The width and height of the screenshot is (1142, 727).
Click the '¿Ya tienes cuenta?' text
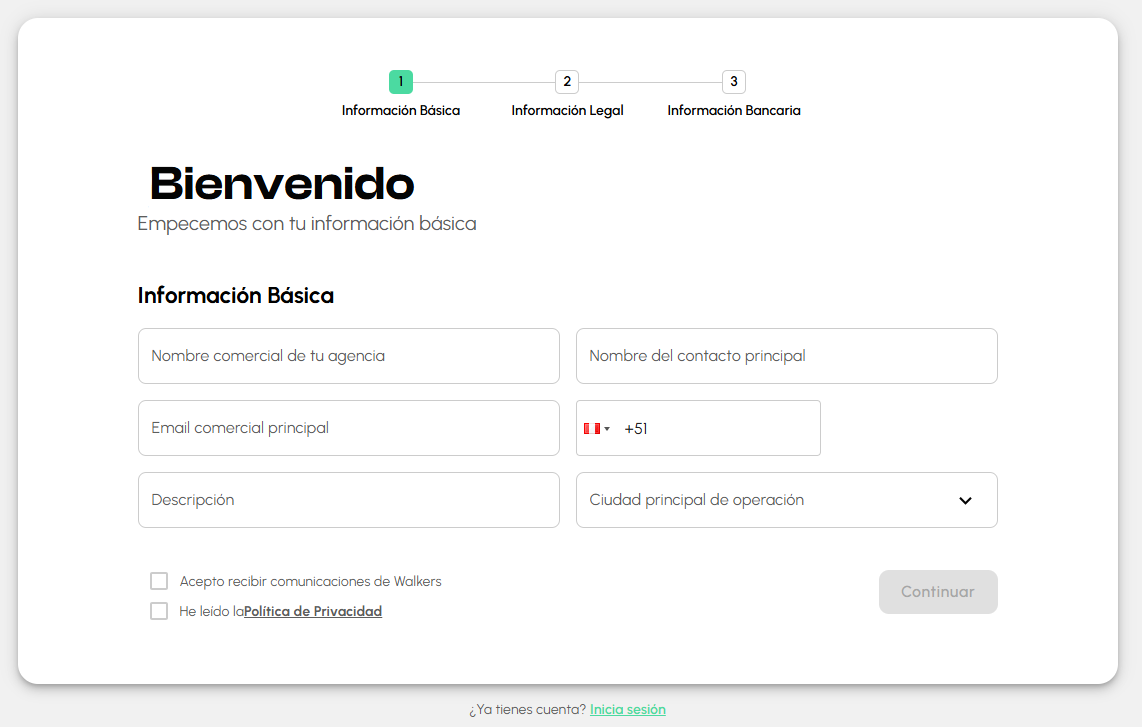pos(527,710)
